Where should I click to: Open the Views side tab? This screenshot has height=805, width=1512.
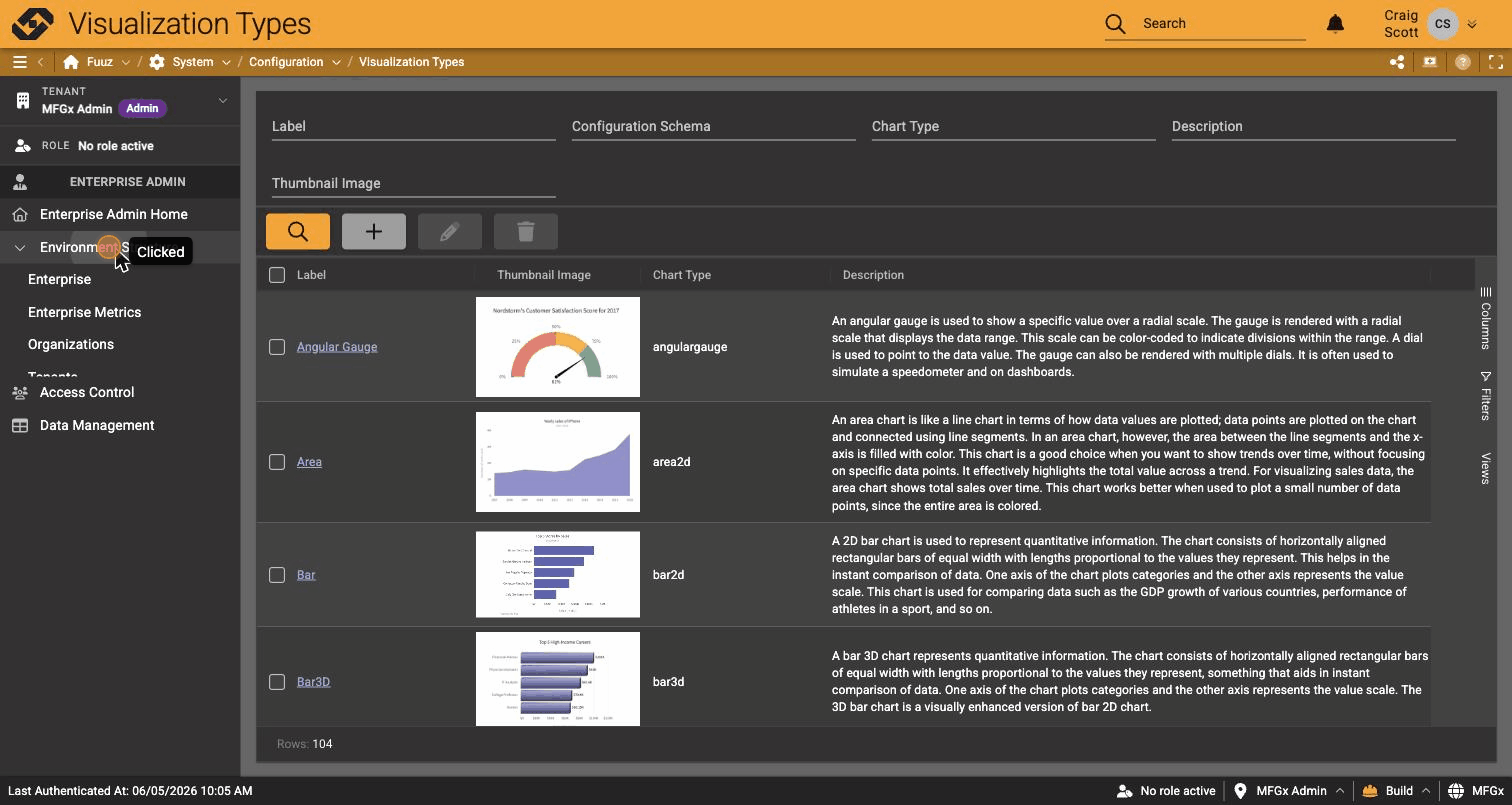point(1486,468)
